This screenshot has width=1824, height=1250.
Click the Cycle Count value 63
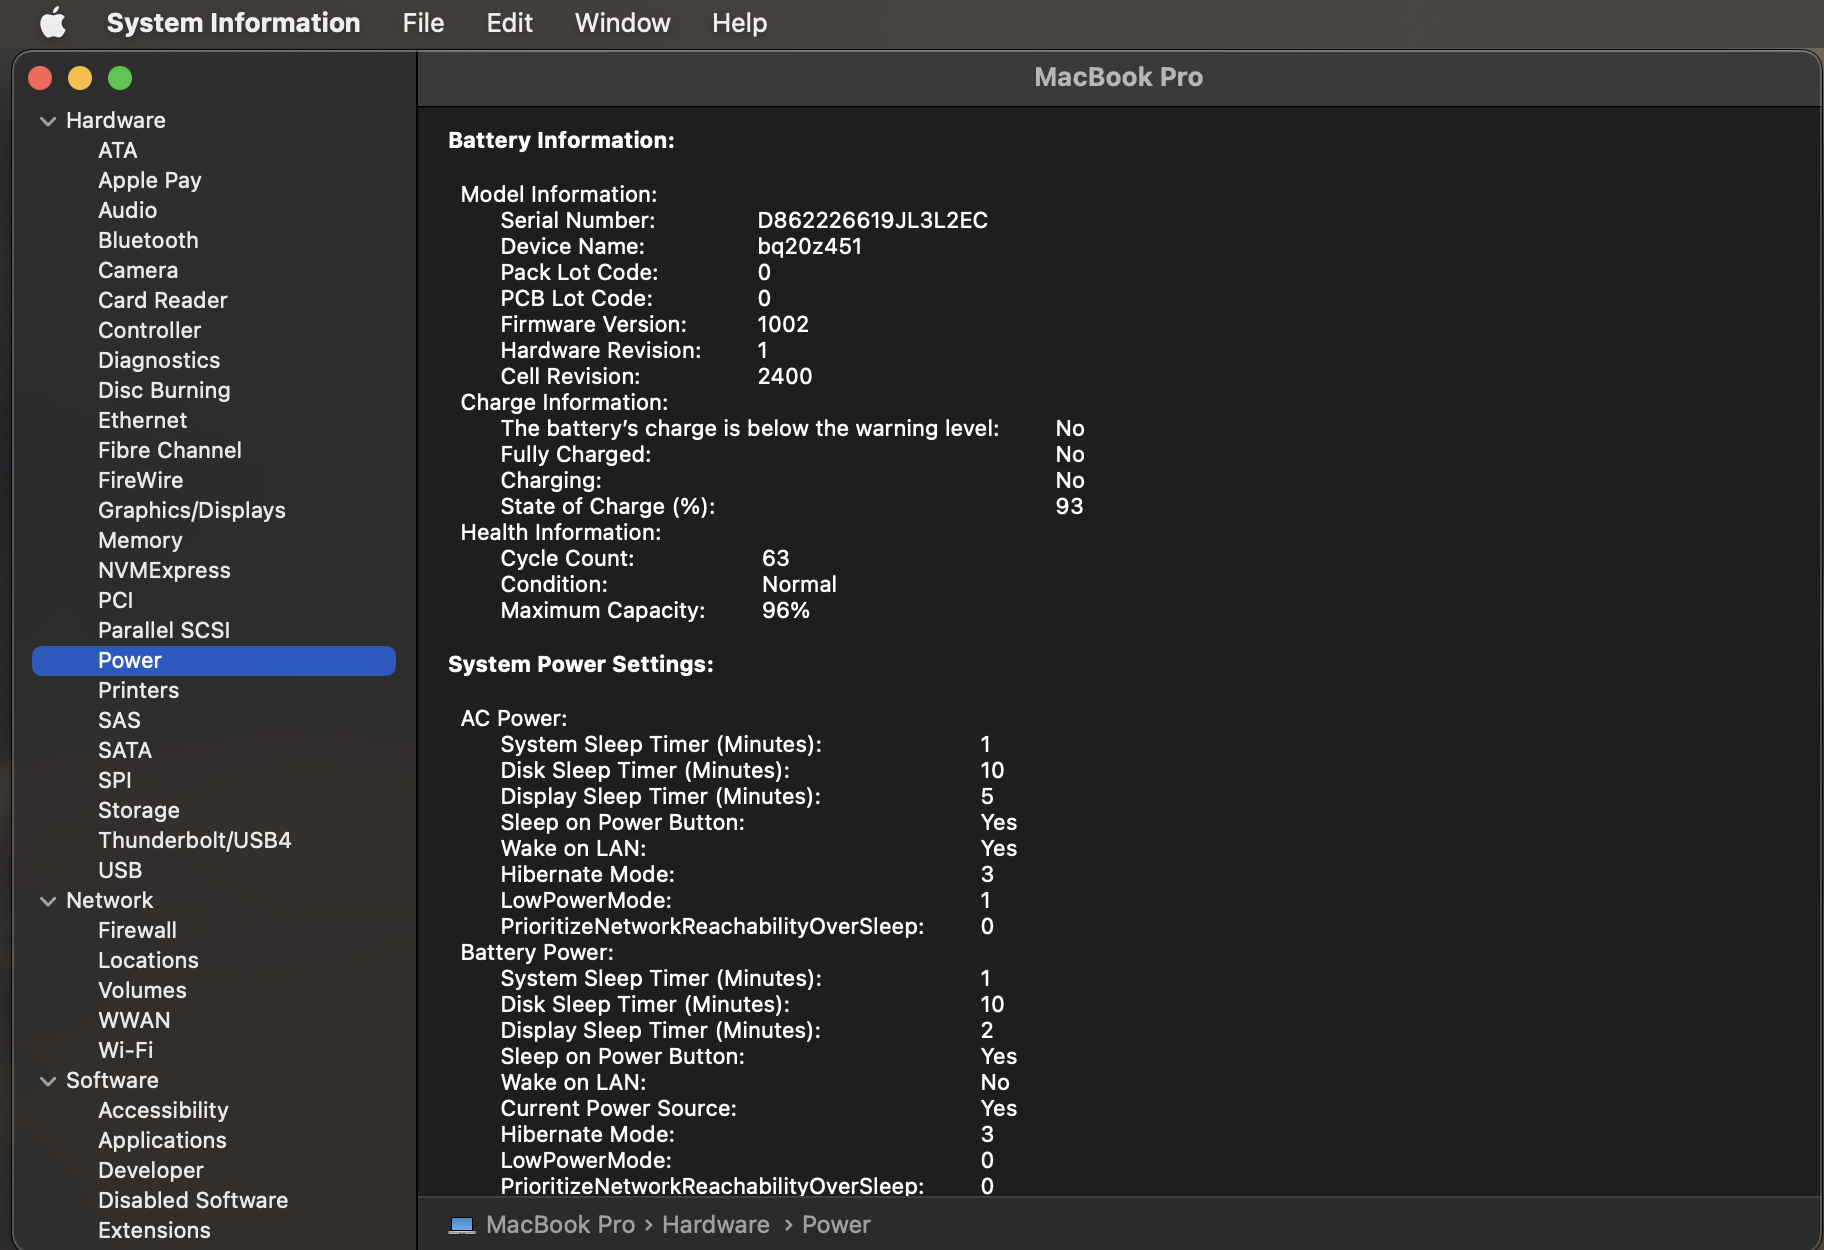tap(775, 558)
